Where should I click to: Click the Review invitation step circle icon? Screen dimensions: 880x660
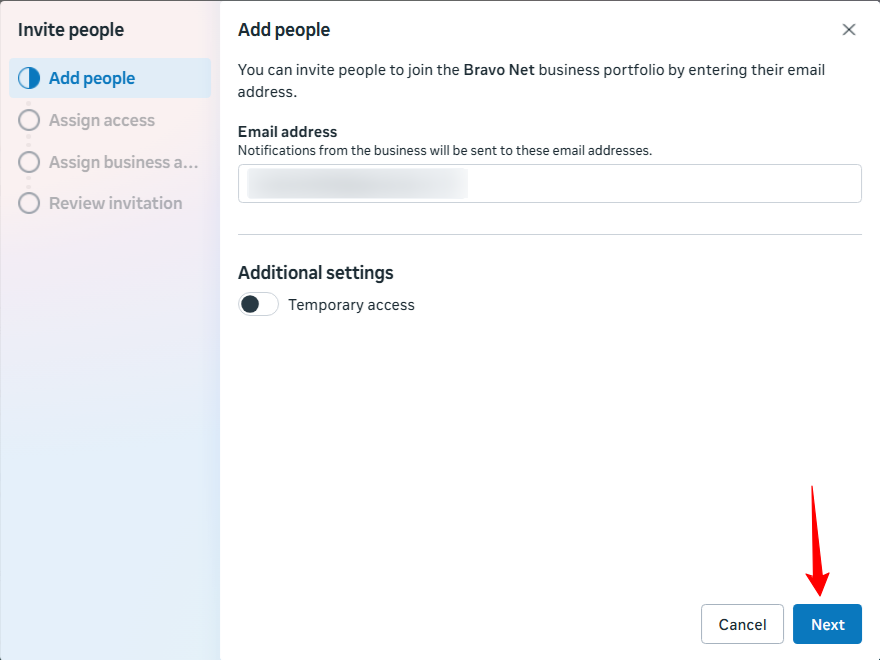(29, 203)
